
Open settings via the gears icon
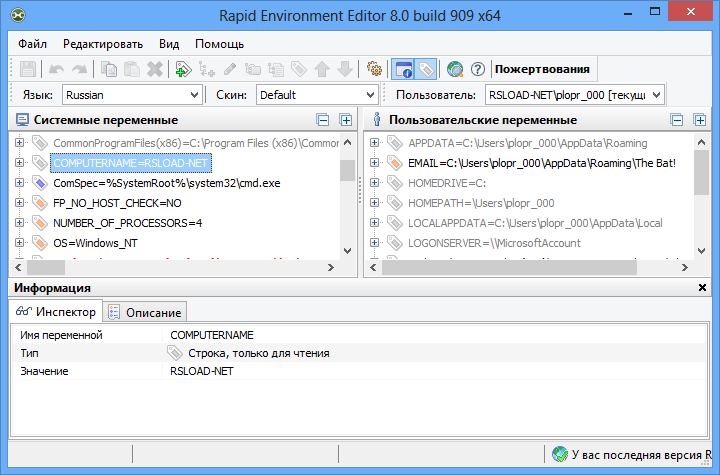click(x=374, y=69)
